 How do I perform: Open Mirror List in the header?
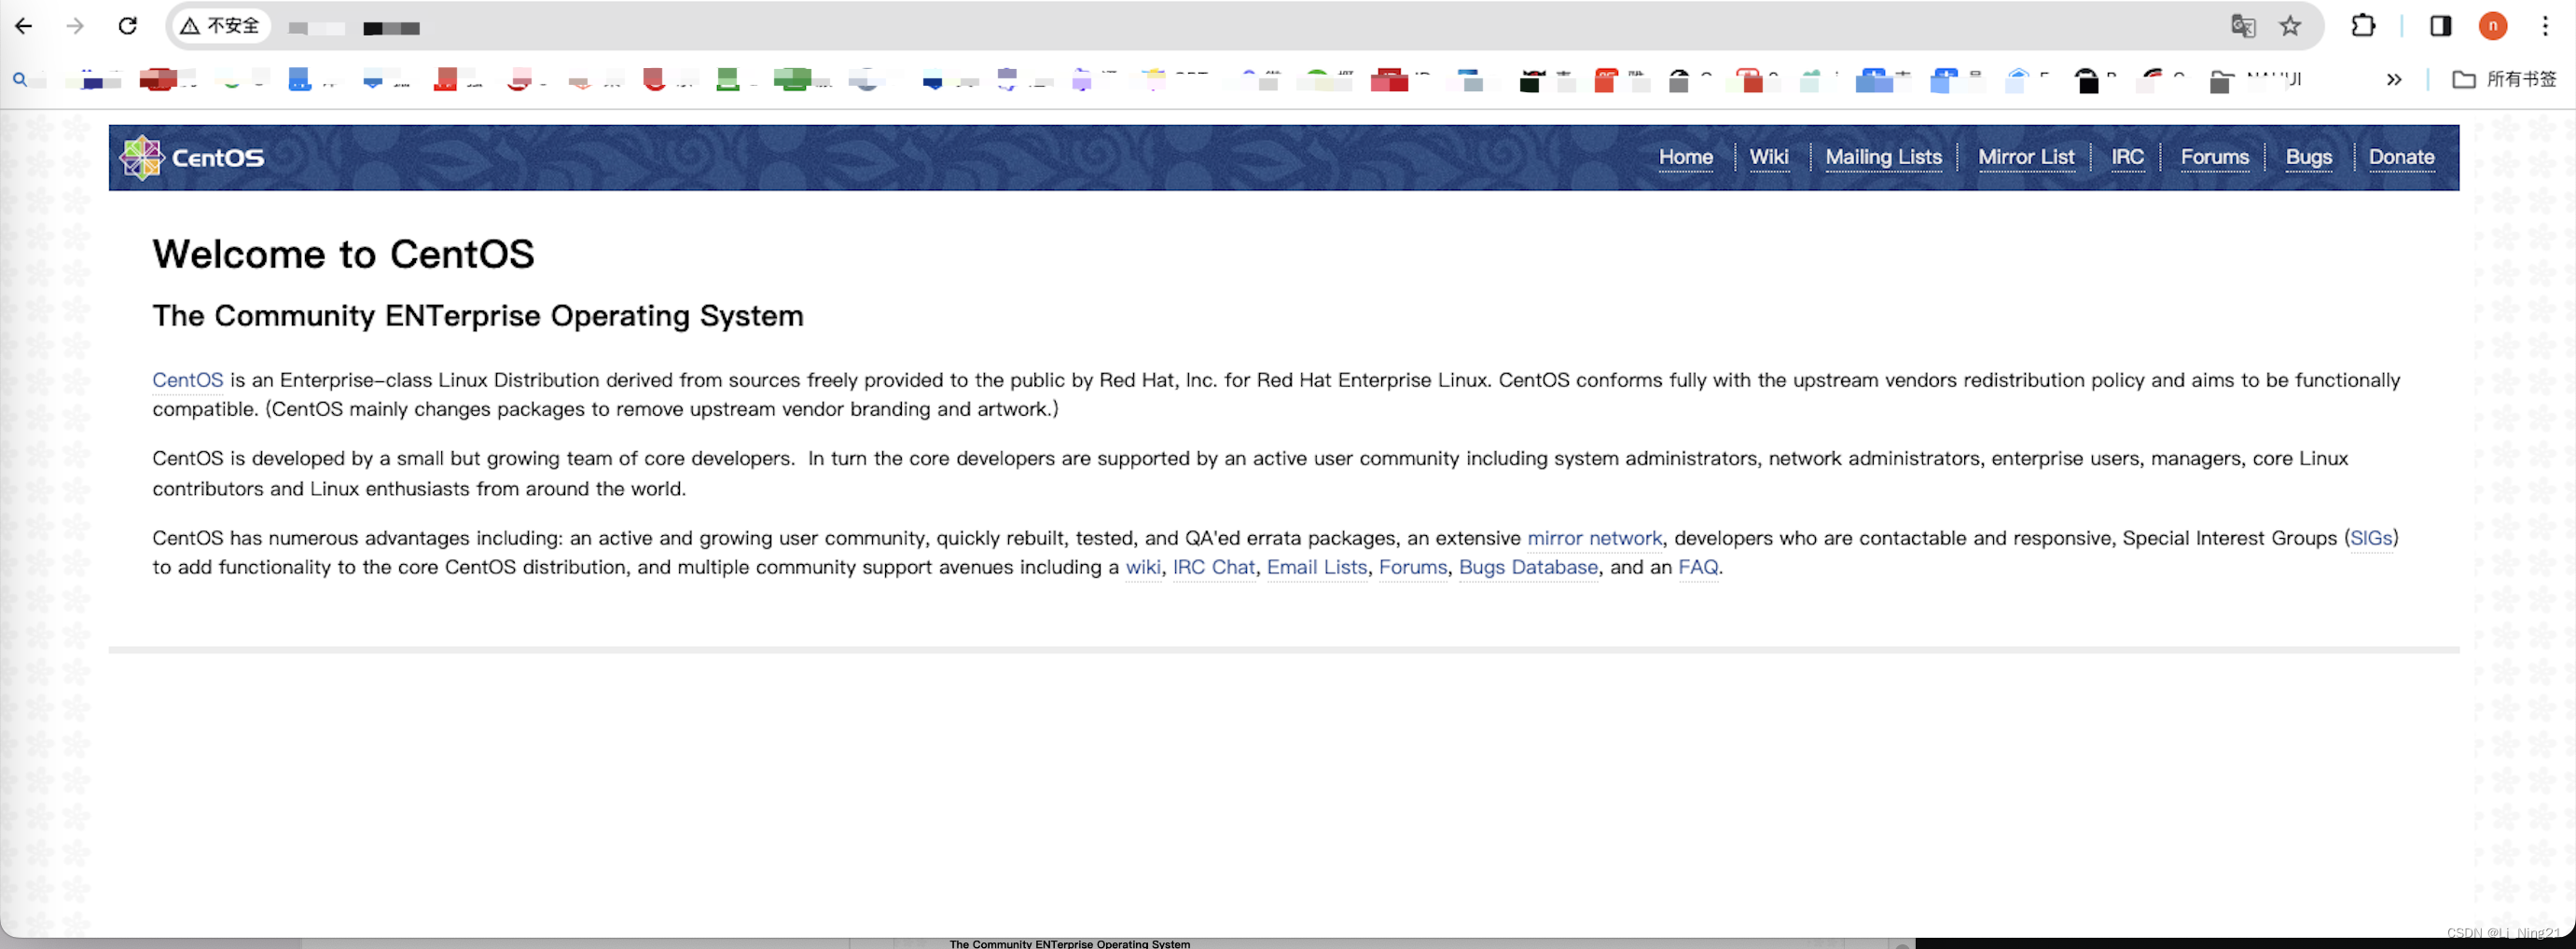[2026, 157]
